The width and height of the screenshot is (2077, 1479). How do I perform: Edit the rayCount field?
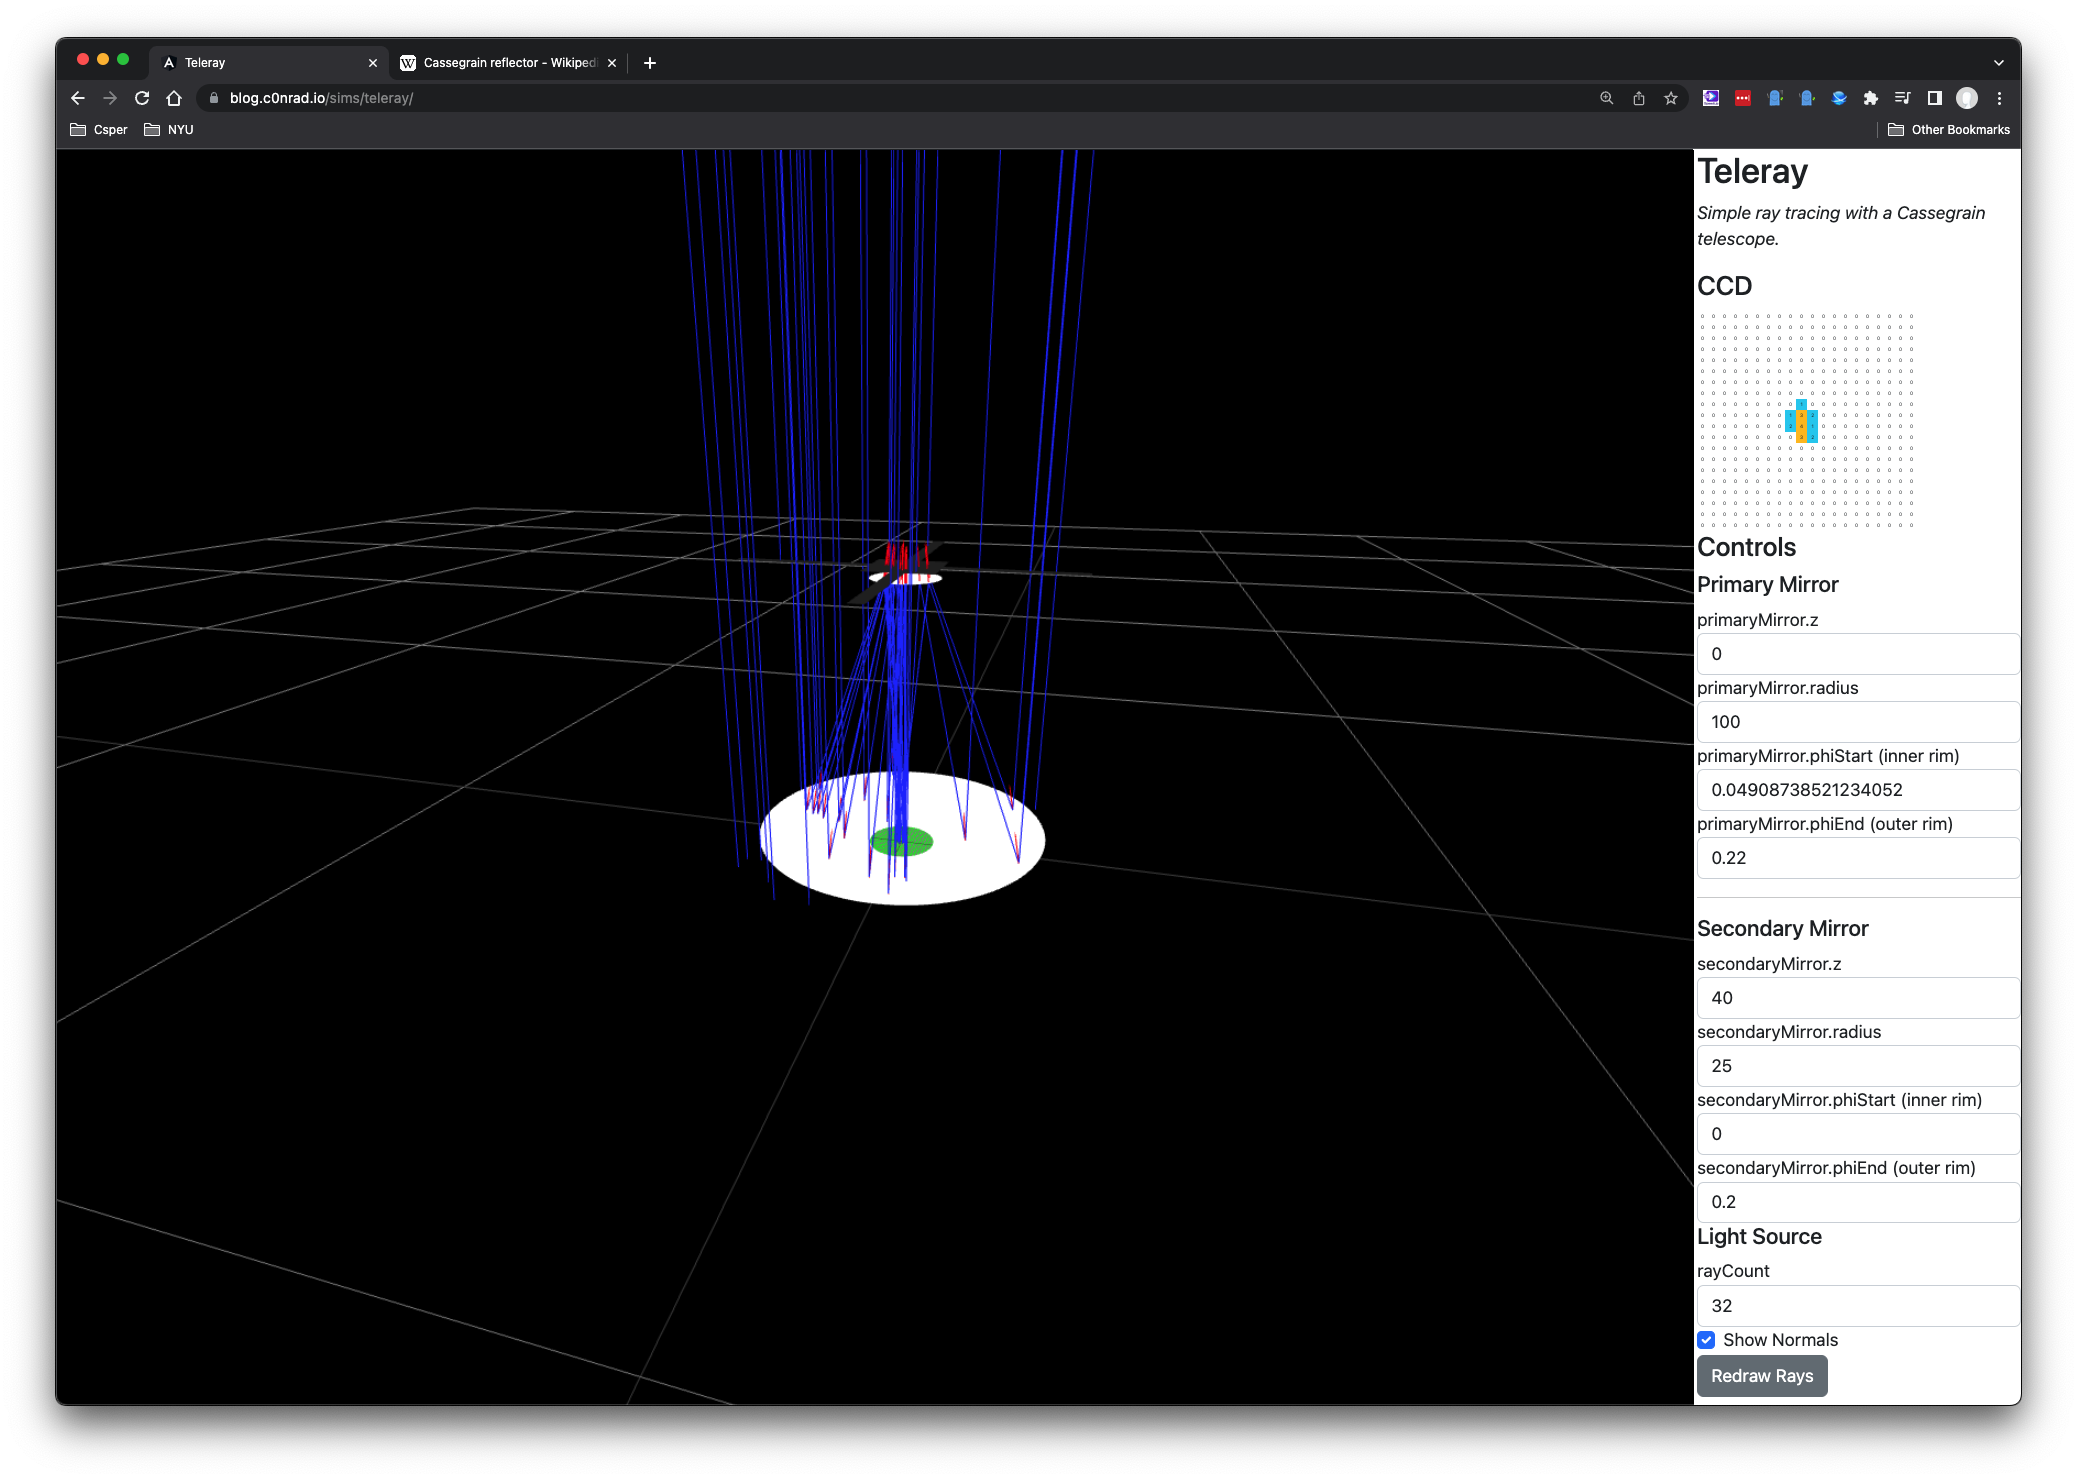pos(1857,1306)
